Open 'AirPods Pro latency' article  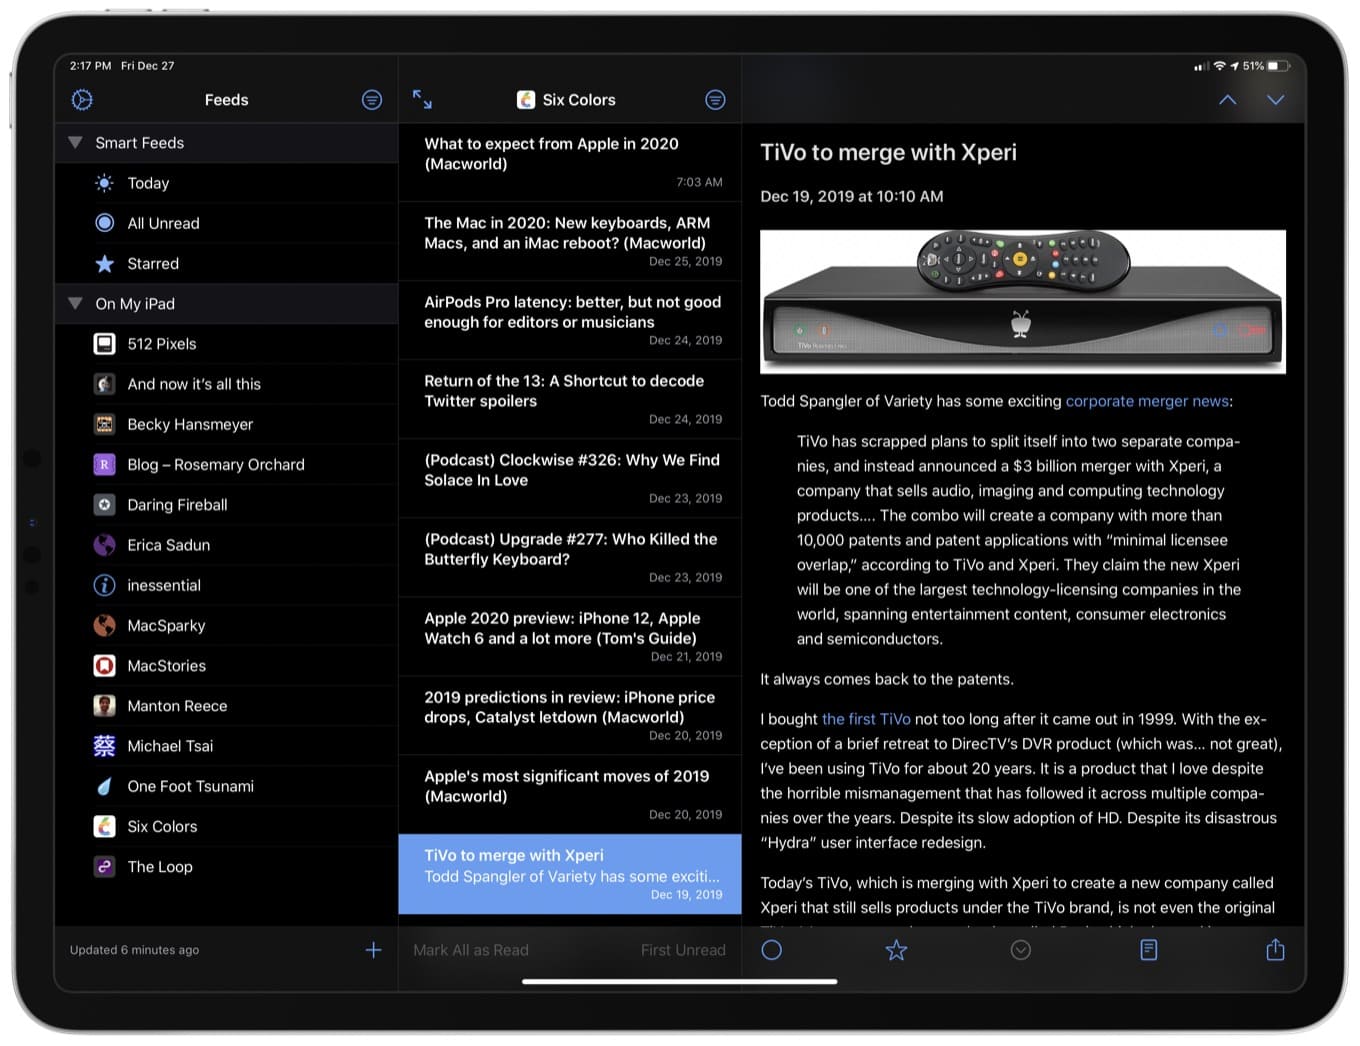click(x=570, y=320)
